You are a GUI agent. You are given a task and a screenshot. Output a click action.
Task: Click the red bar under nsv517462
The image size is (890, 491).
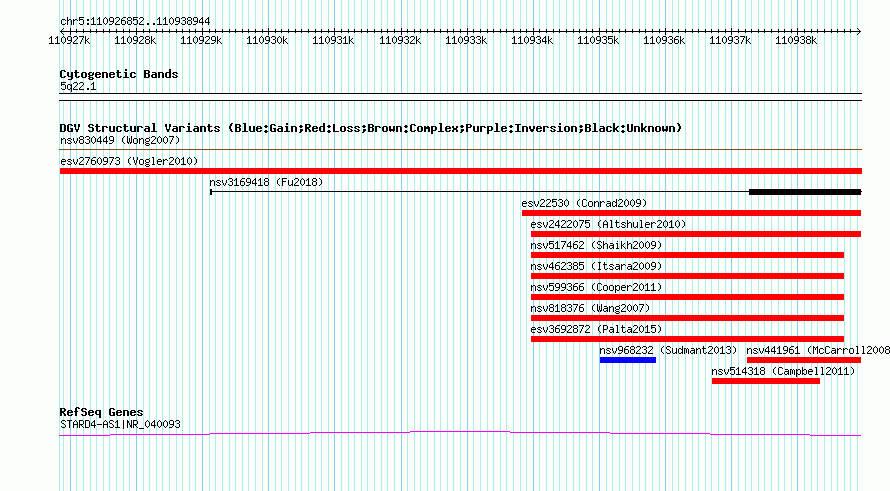pyautogui.click(x=687, y=255)
